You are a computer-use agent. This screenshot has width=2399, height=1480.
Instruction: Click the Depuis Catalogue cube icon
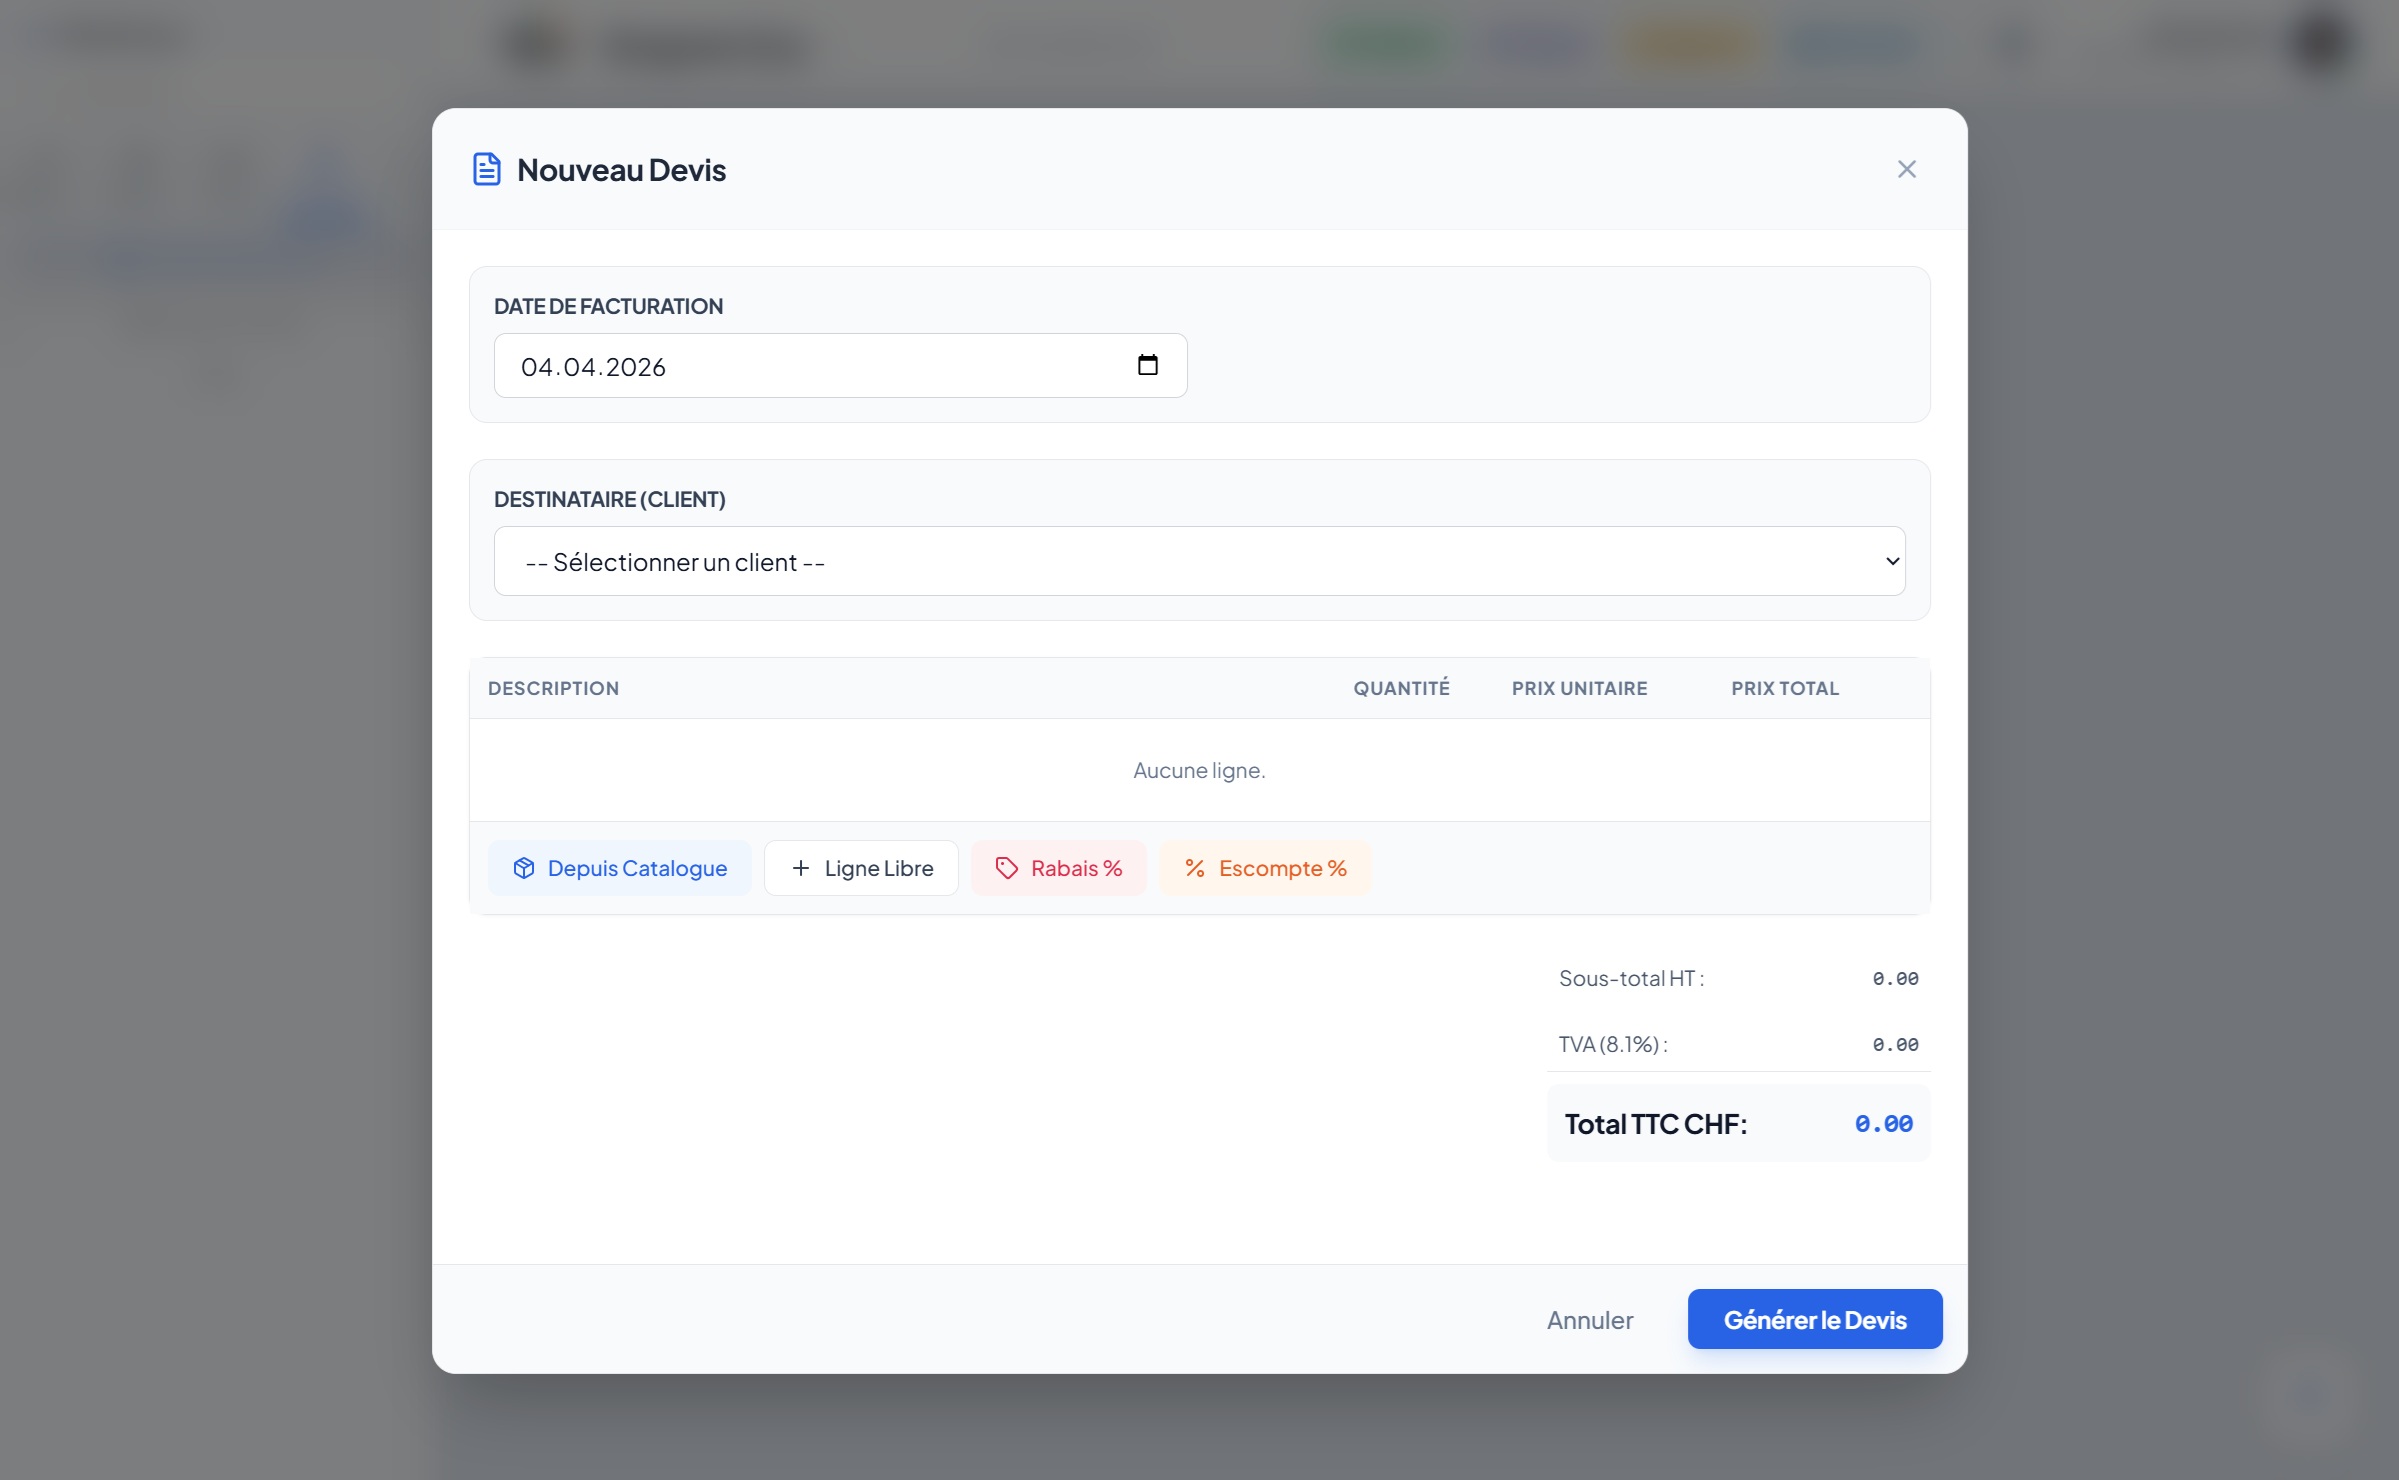523,868
